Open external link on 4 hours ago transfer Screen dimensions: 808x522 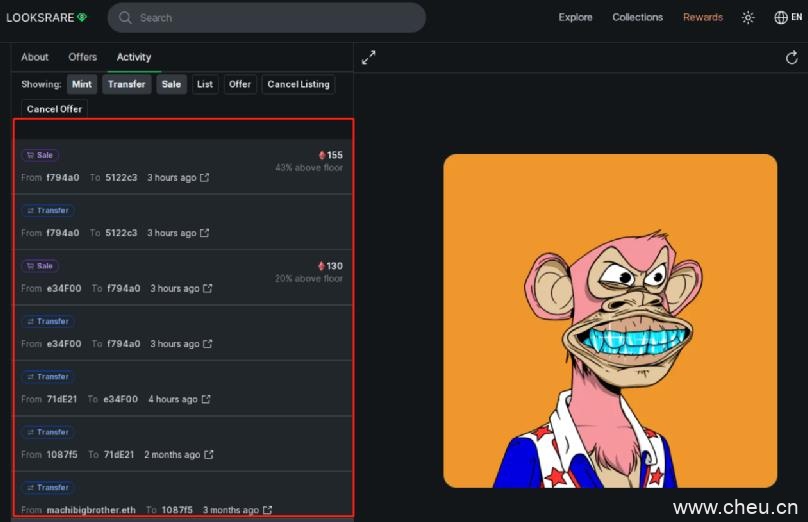(x=206, y=399)
